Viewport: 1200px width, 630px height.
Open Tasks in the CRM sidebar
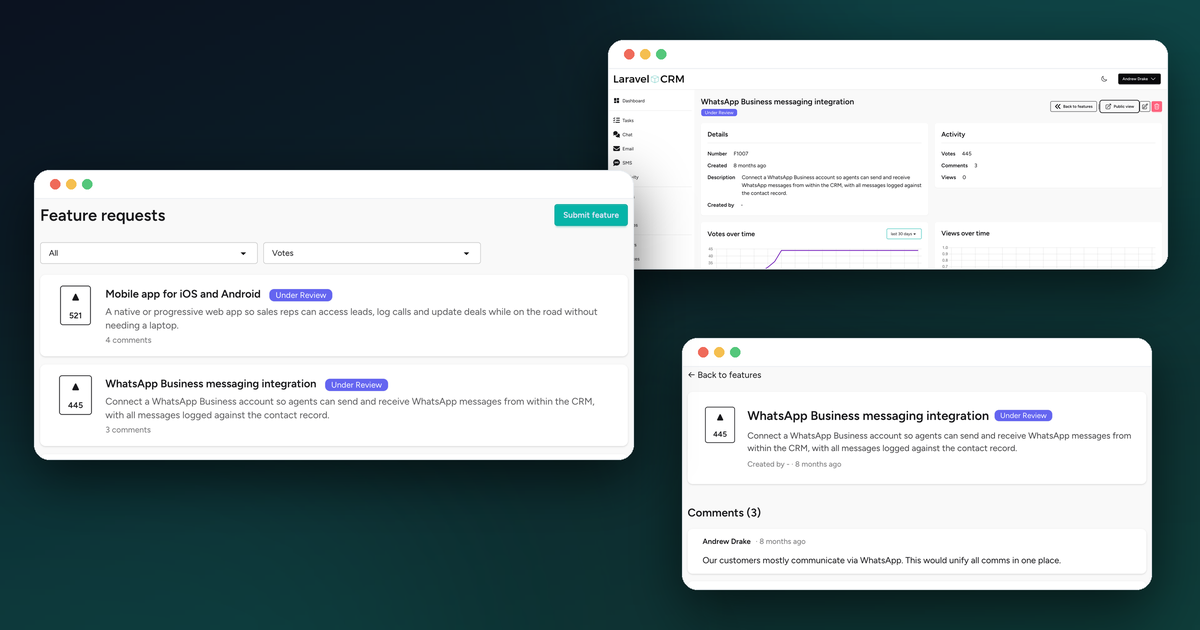click(x=624, y=120)
